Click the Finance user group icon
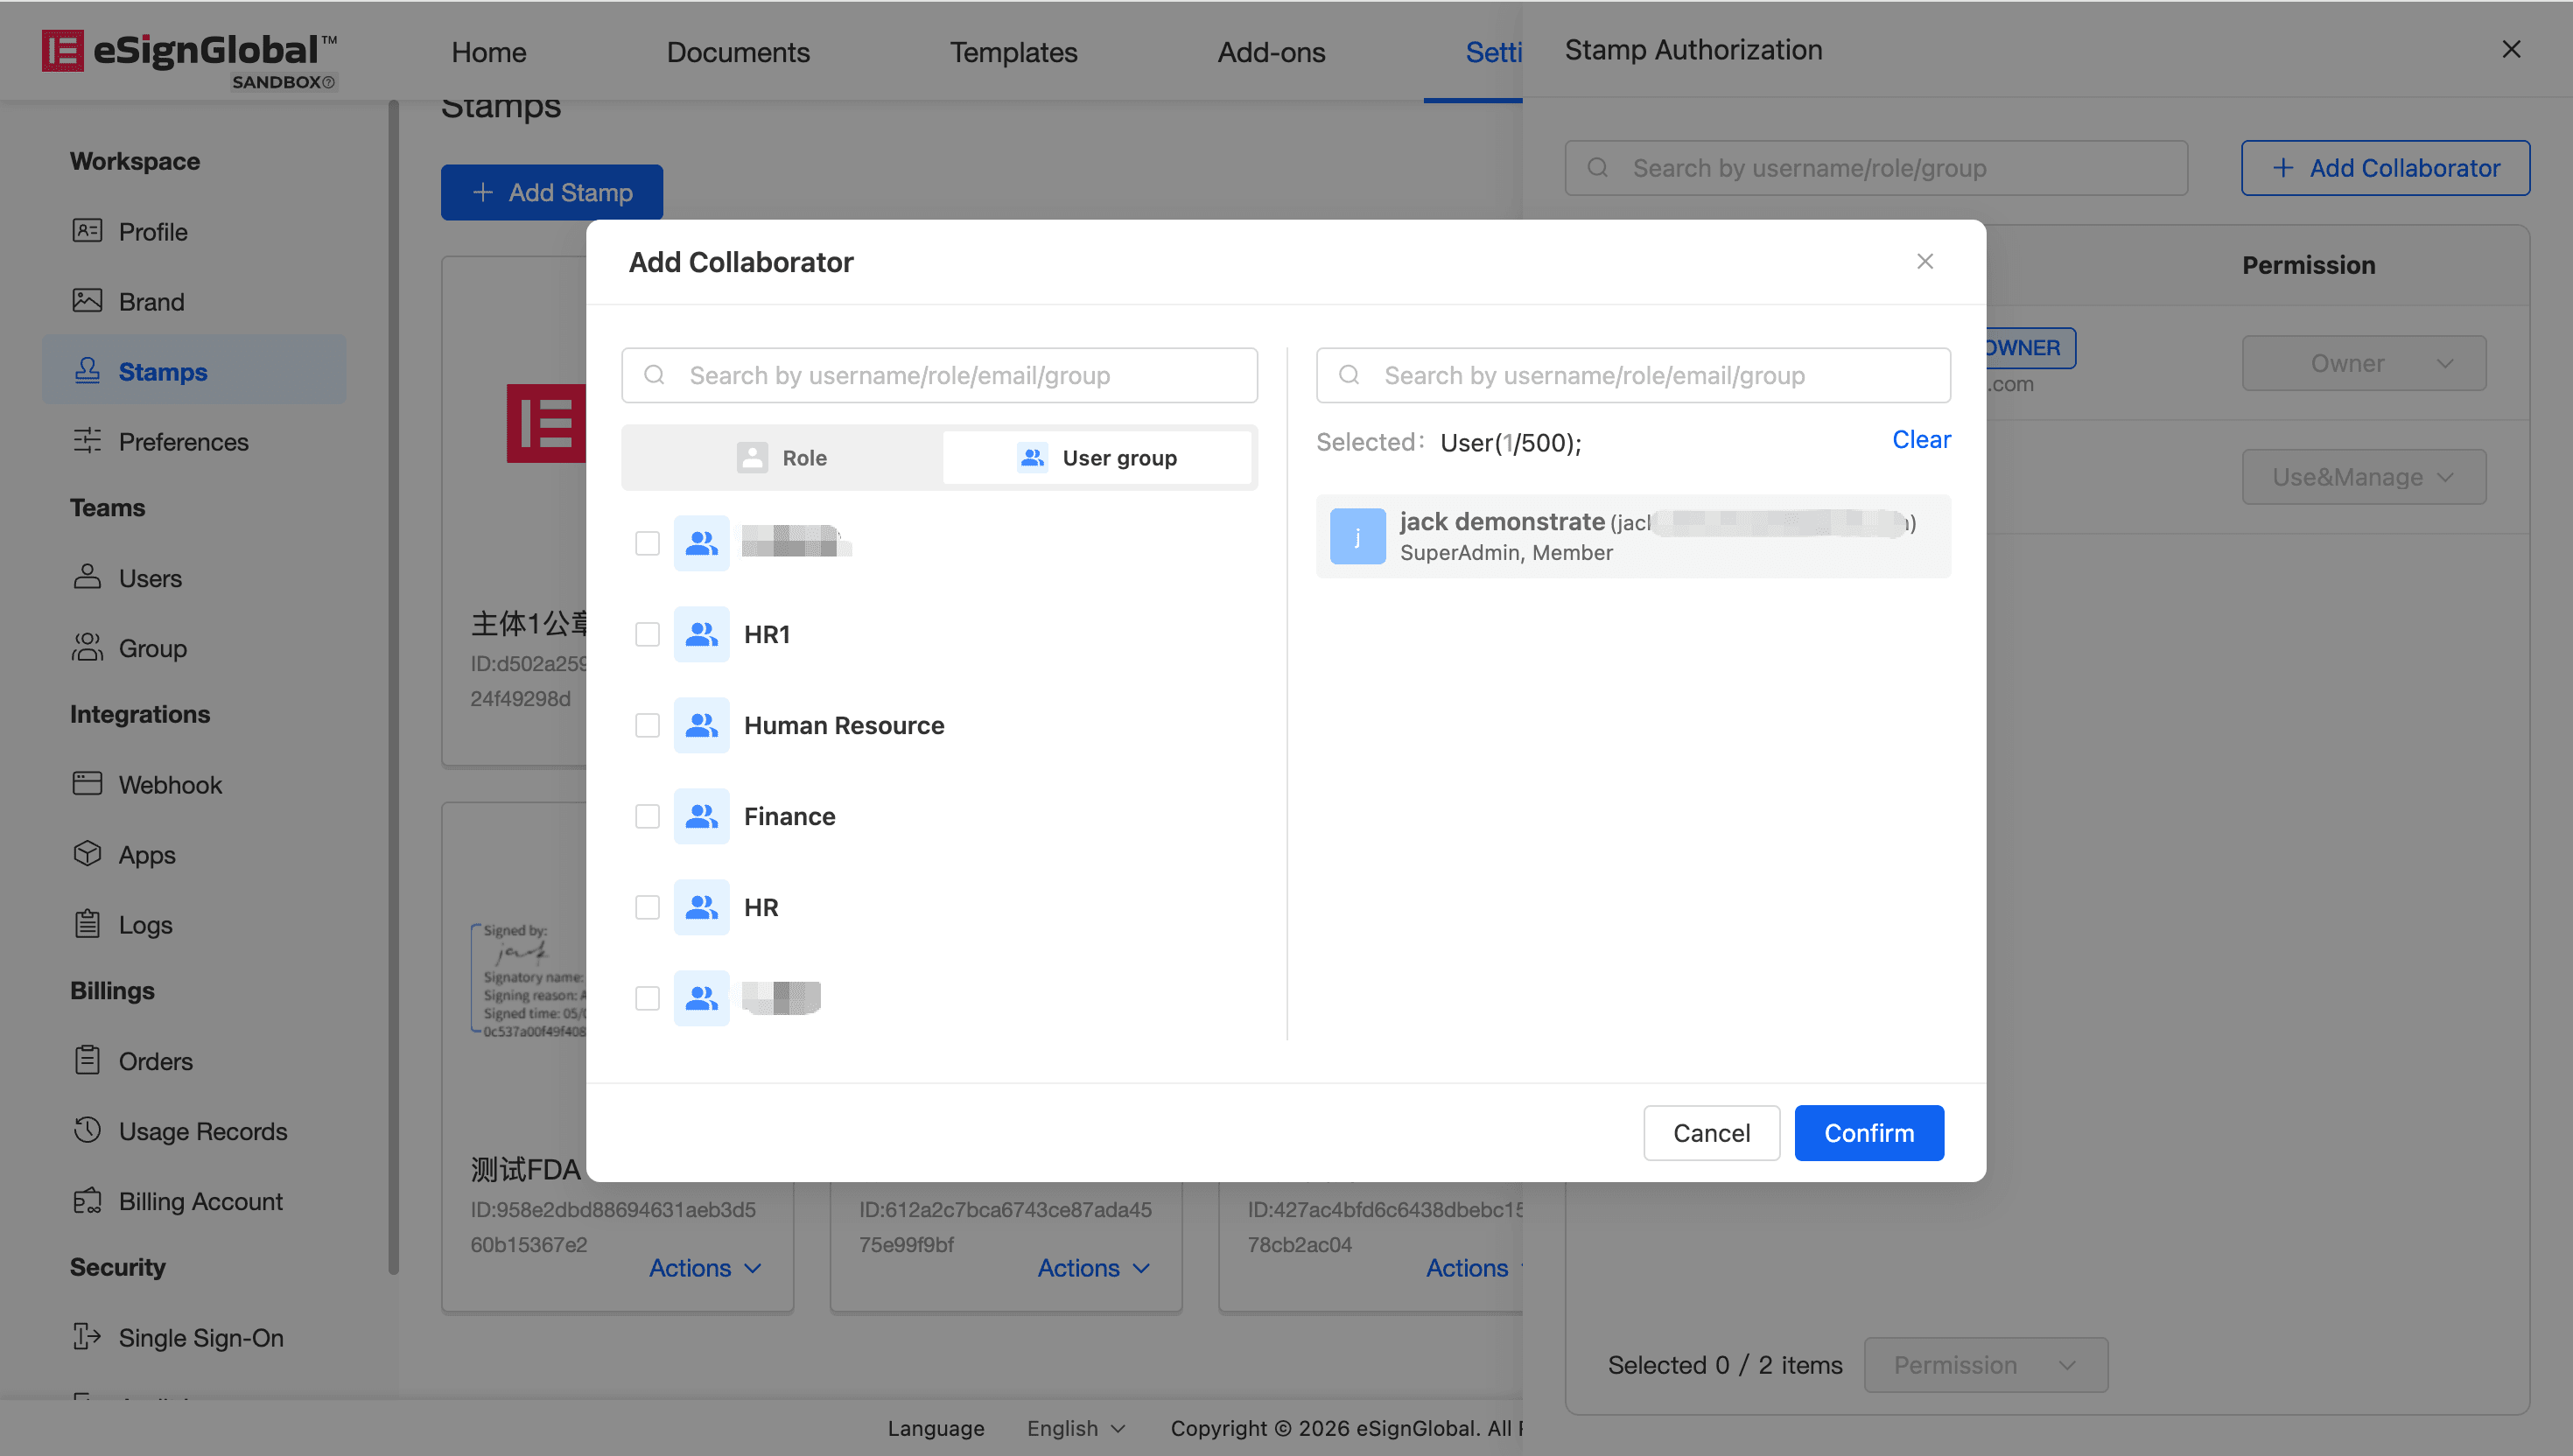Screen dimensions: 2573x1456 tap(701, 816)
